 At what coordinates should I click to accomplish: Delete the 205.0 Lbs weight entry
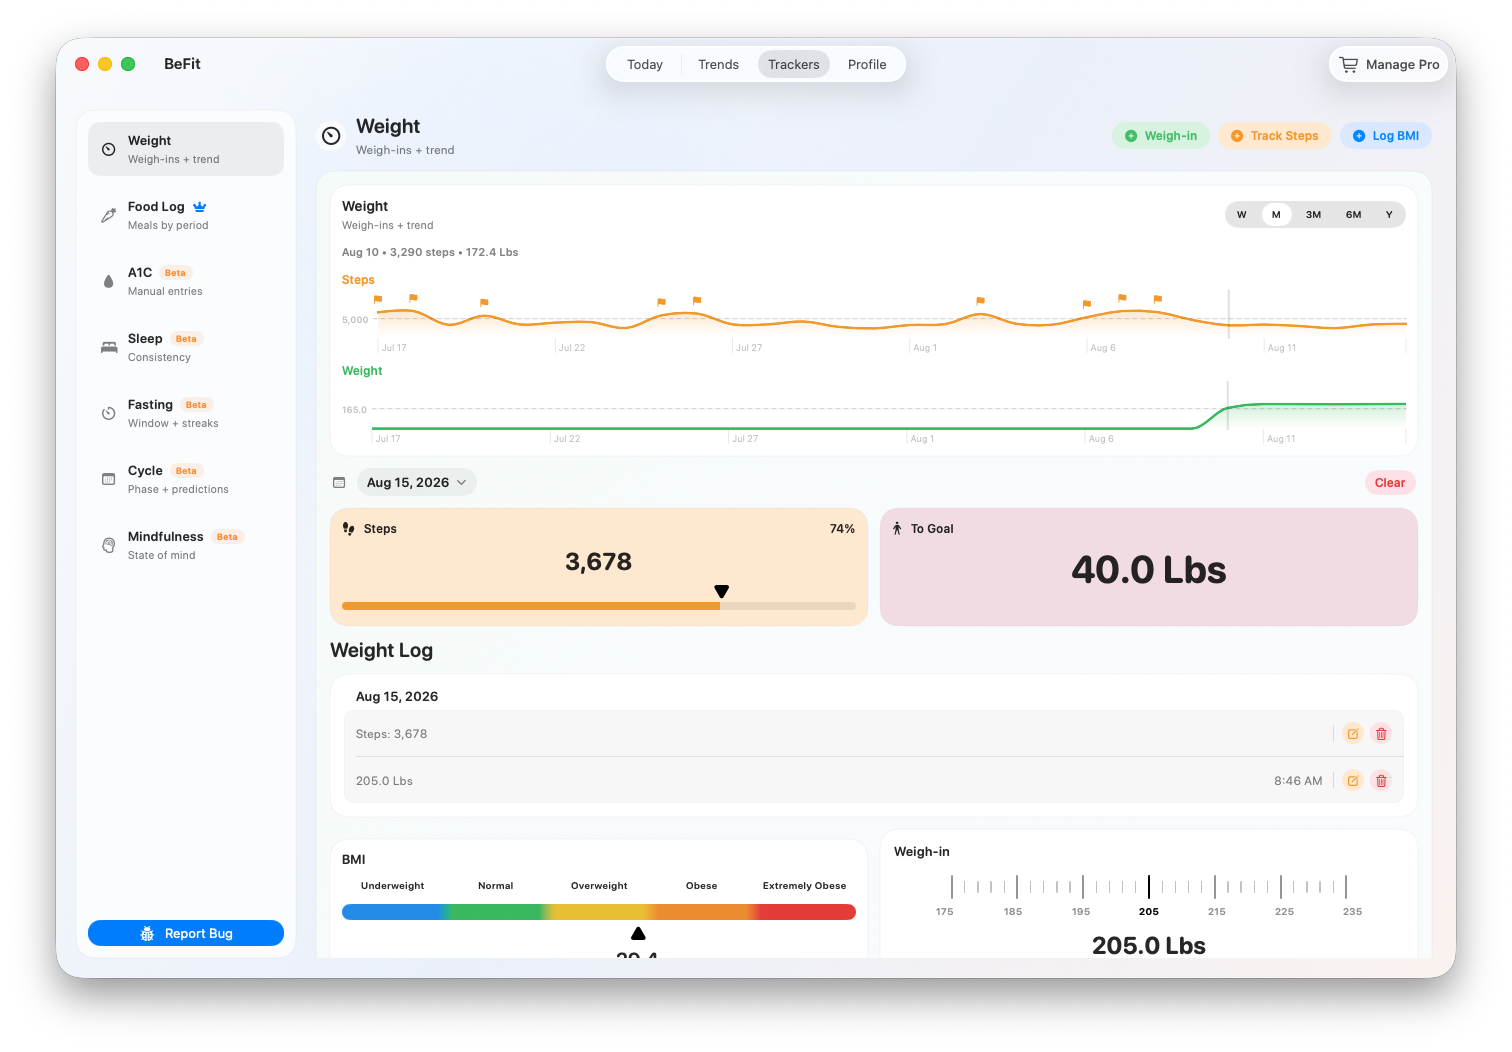pos(1381,781)
